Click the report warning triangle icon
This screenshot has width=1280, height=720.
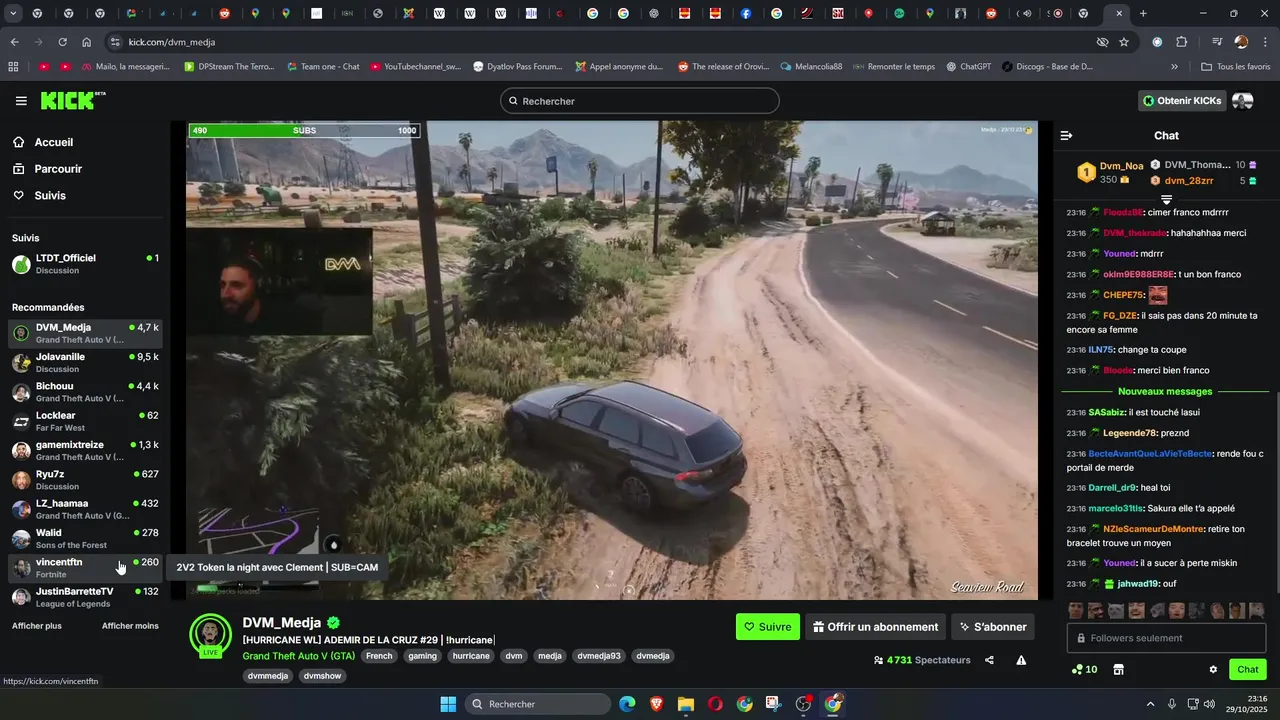(x=1021, y=660)
